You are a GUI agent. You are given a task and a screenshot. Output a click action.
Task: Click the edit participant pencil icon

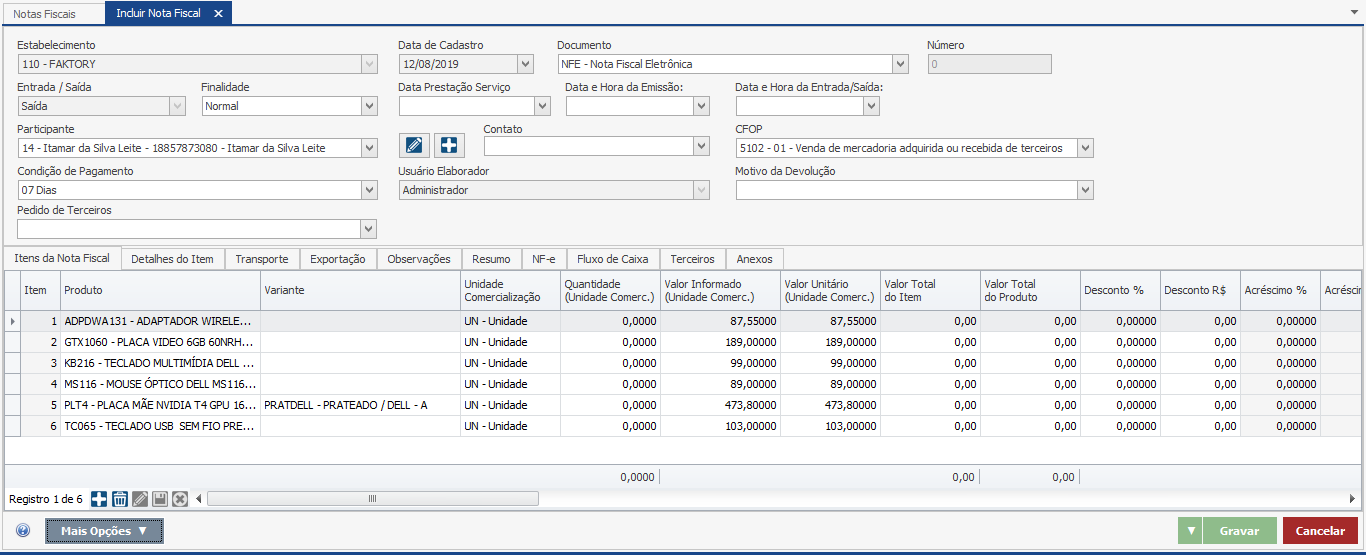(x=414, y=145)
